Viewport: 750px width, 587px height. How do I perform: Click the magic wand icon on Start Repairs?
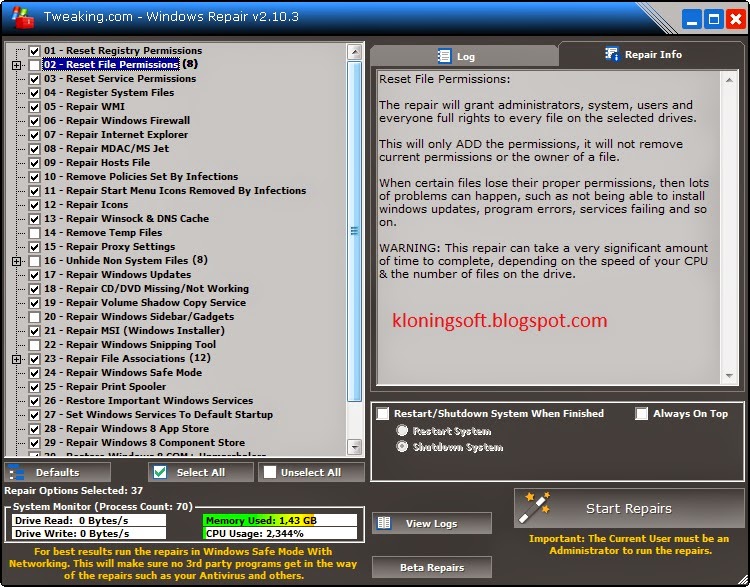(x=536, y=507)
